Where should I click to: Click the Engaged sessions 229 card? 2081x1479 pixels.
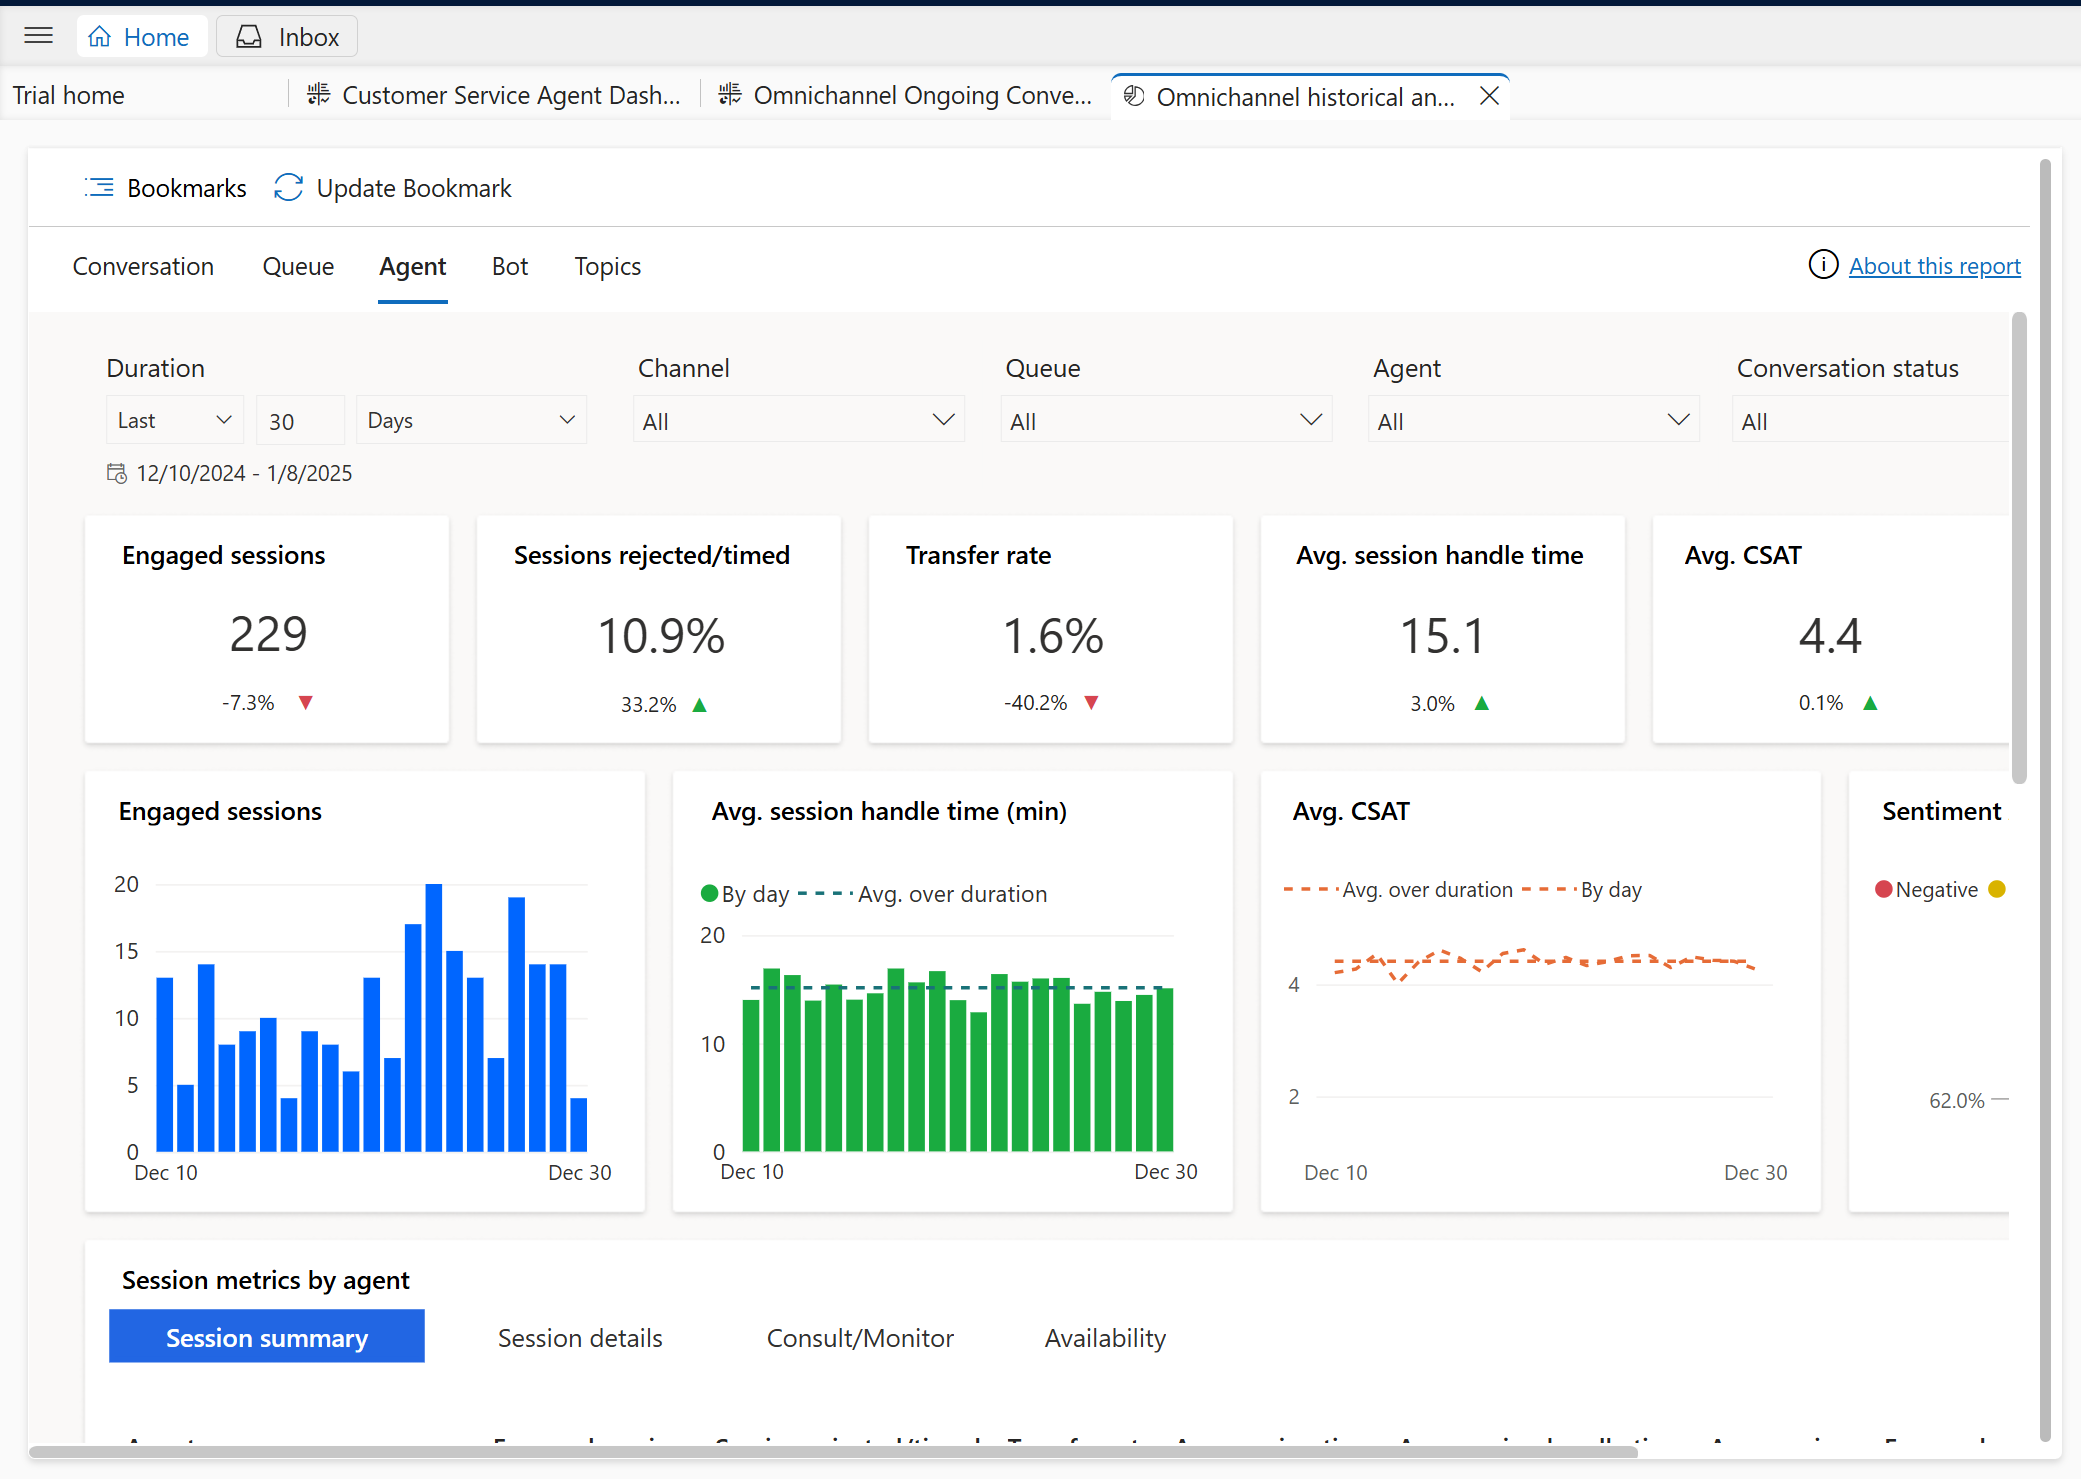267,629
